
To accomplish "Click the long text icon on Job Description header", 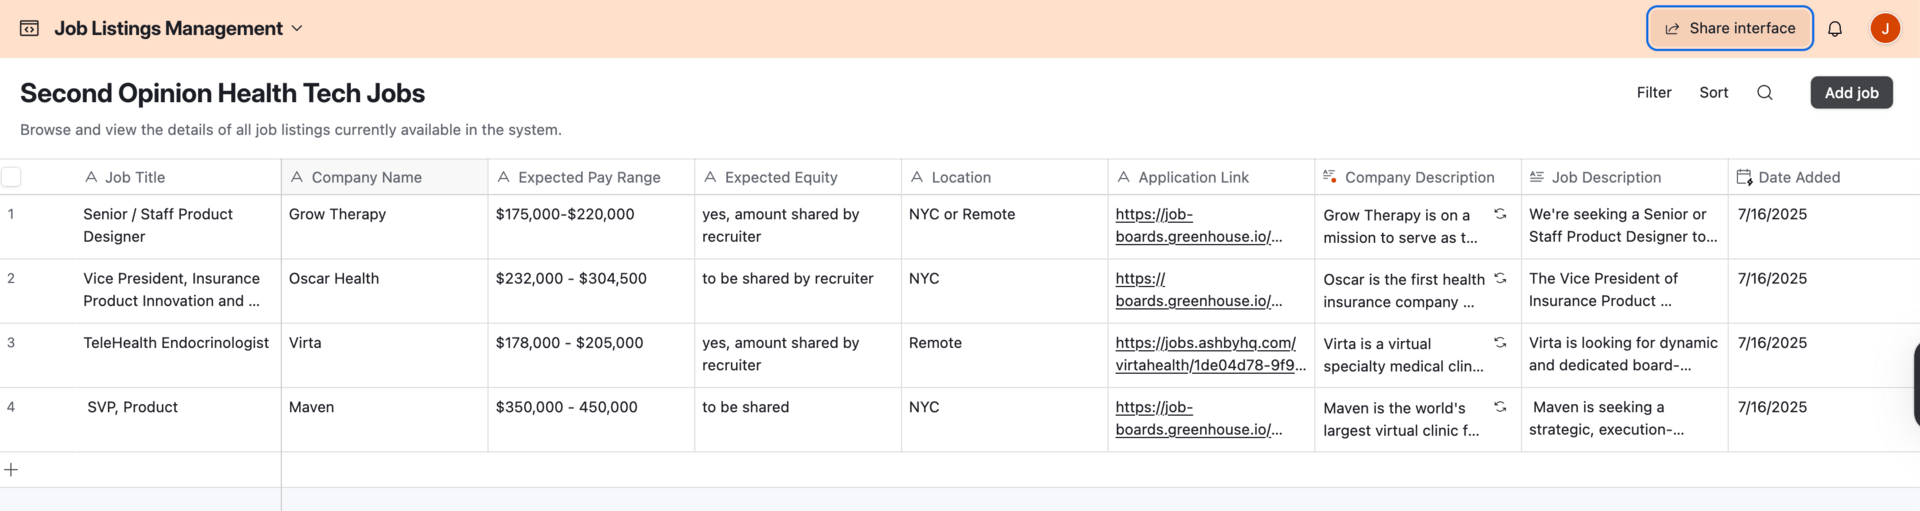I will [x=1537, y=177].
